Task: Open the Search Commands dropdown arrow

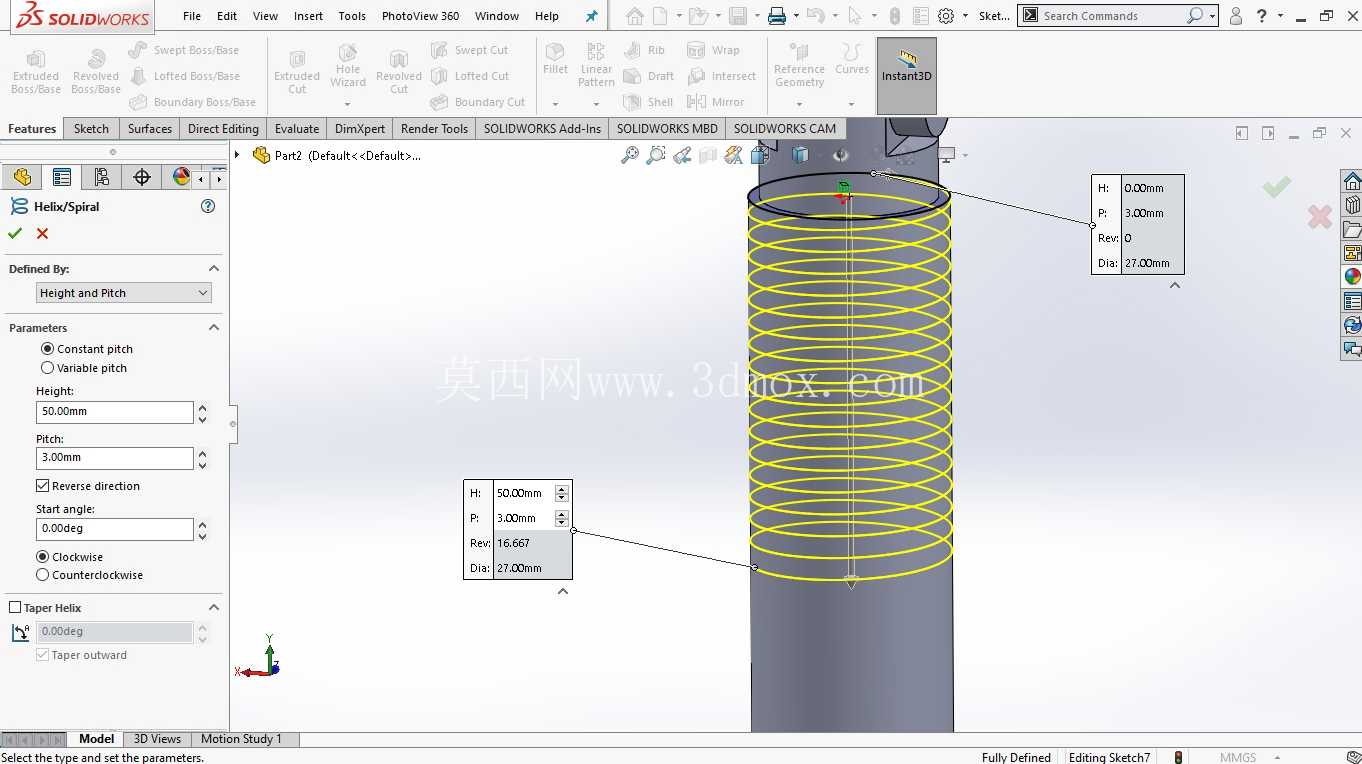Action: 1212,16
